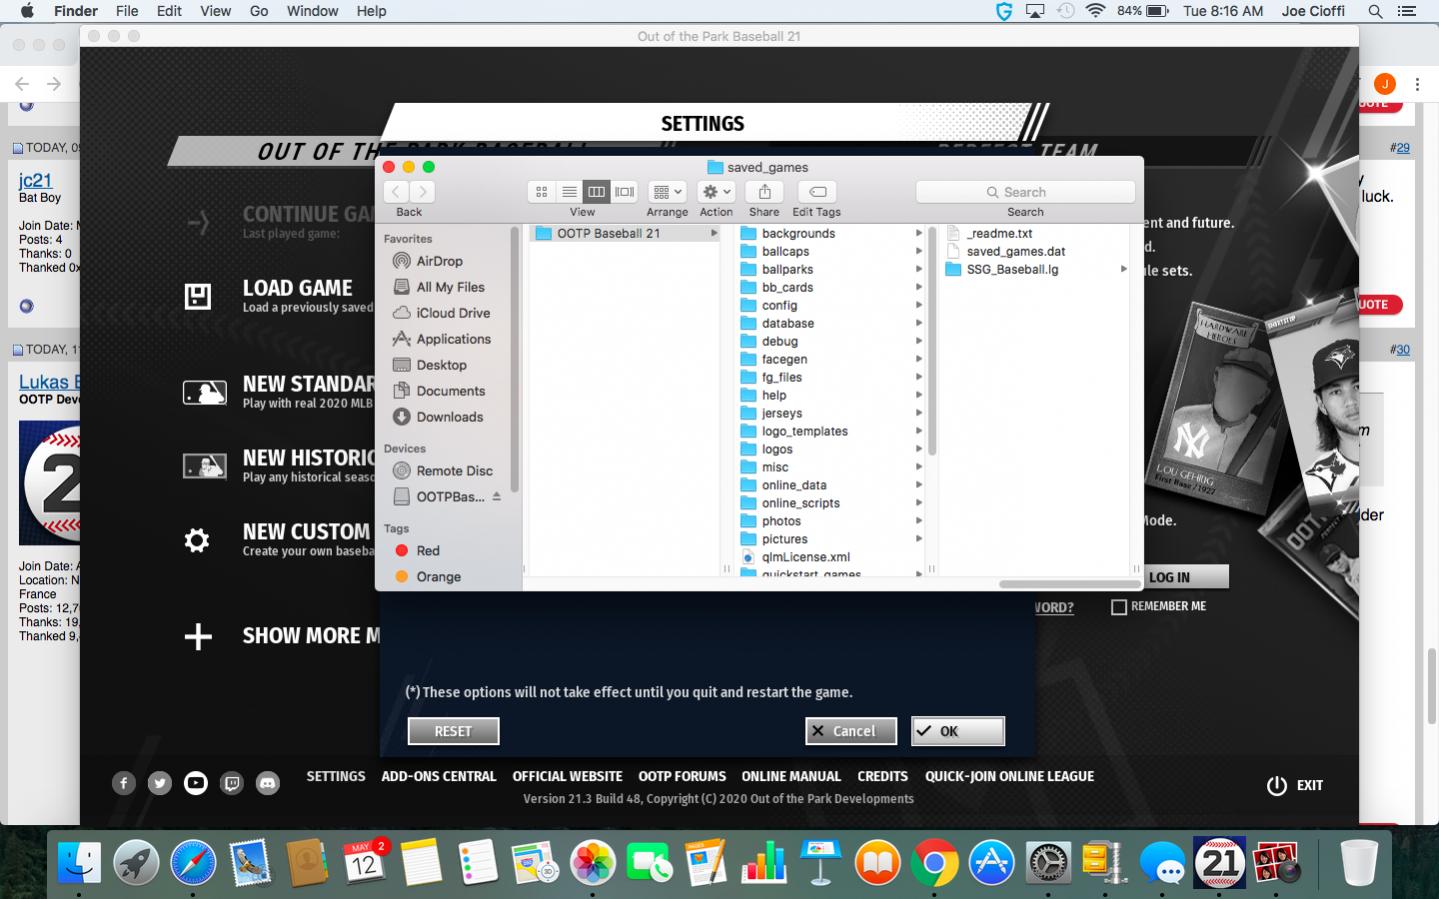Open OOTP's YouTube icon link
Image resolution: width=1439 pixels, height=899 pixels.
pyautogui.click(x=196, y=784)
